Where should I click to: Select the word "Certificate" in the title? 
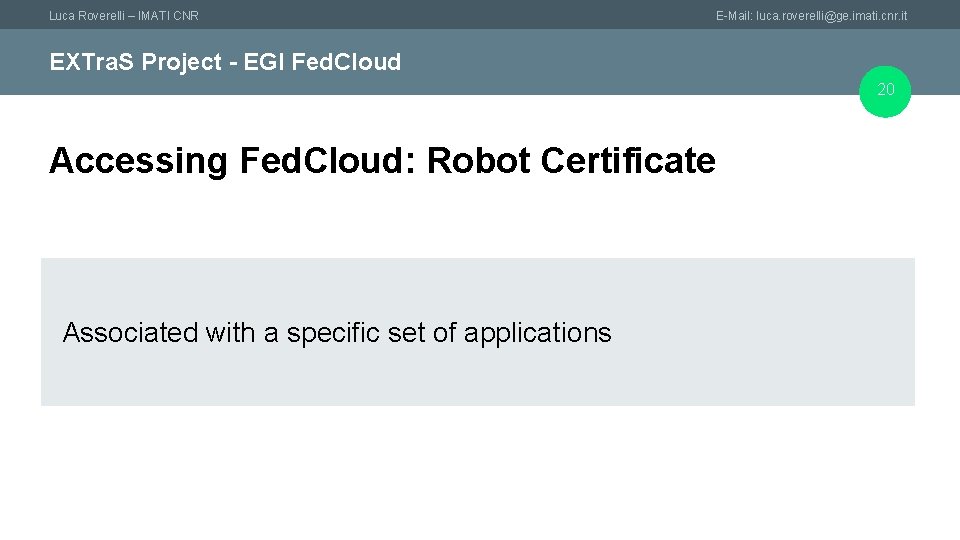point(625,161)
